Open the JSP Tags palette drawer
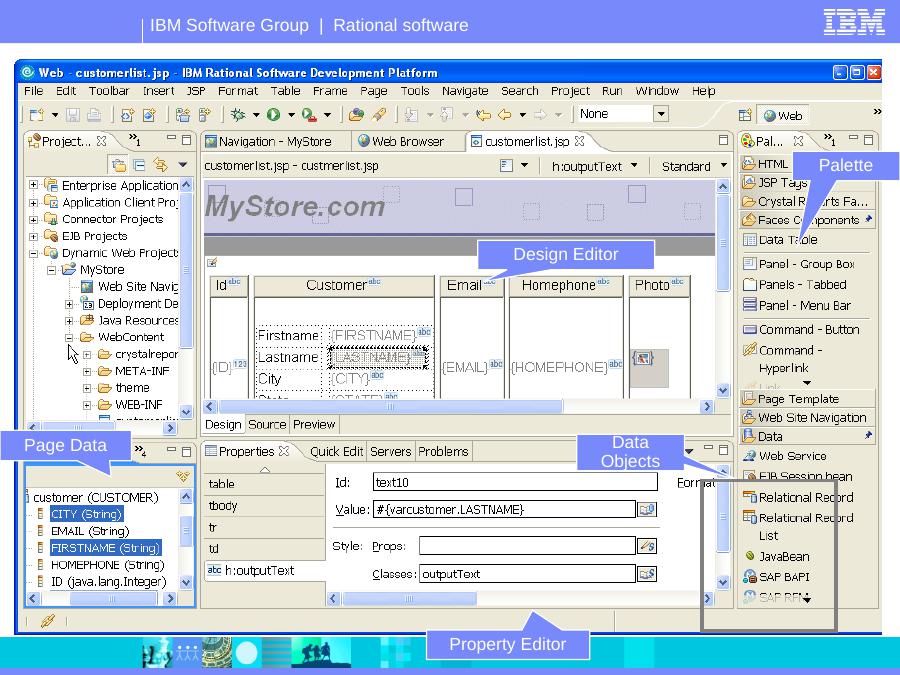Viewport: 900px width, 675px height. pos(775,183)
